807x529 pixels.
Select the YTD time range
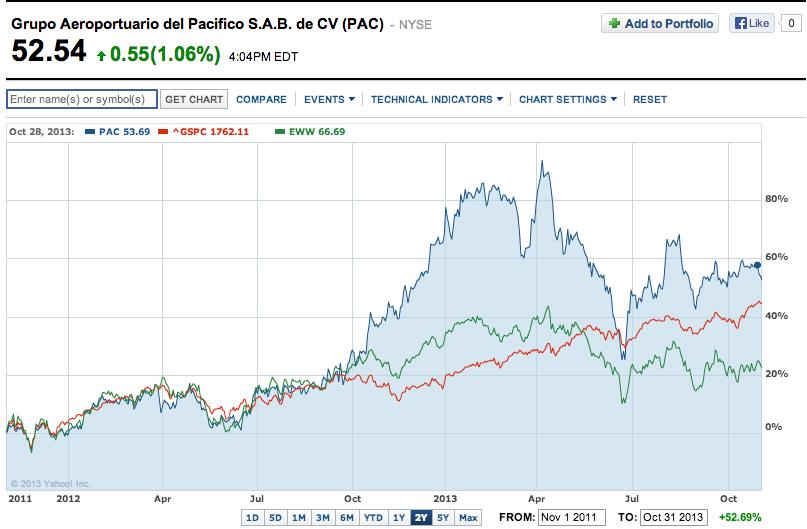pyautogui.click(x=373, y=517)
